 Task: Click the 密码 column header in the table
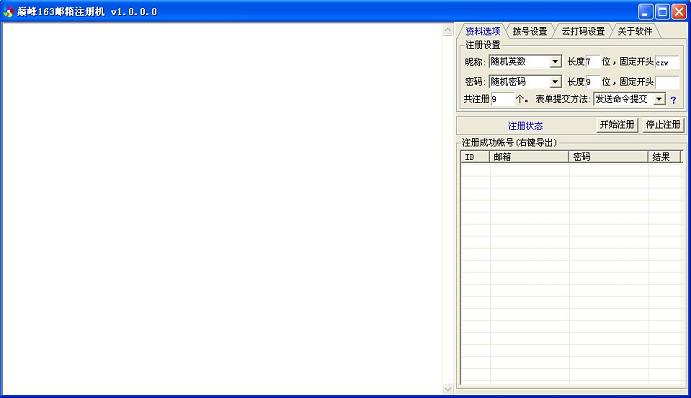(x=608, y=157)
